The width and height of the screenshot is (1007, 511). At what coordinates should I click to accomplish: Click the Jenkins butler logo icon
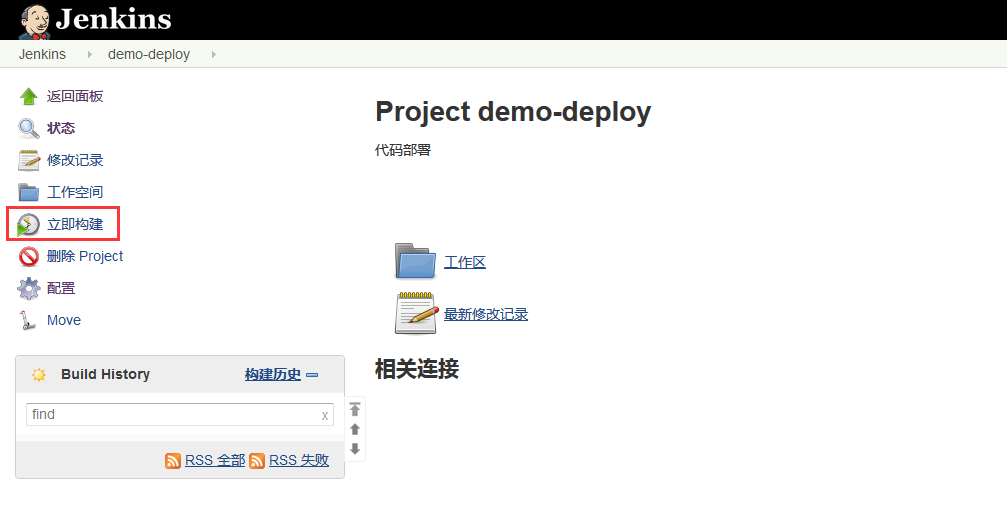tap(35, 21)
